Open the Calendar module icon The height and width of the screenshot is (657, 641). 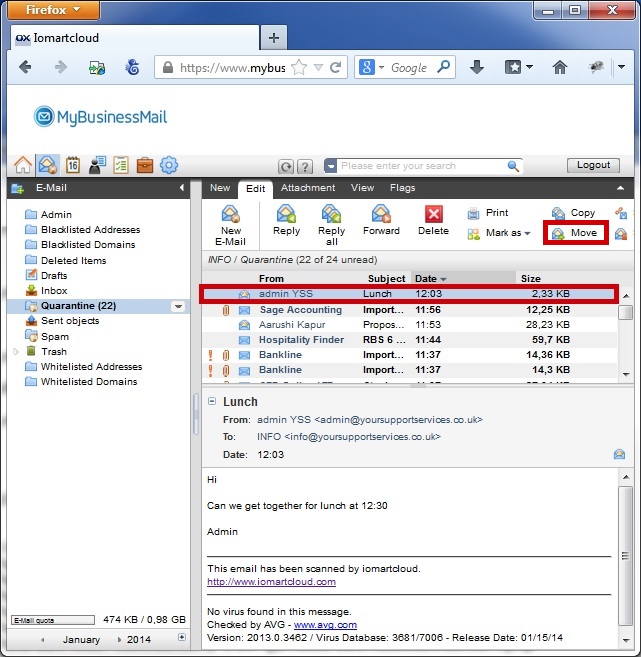coord(72,165)
